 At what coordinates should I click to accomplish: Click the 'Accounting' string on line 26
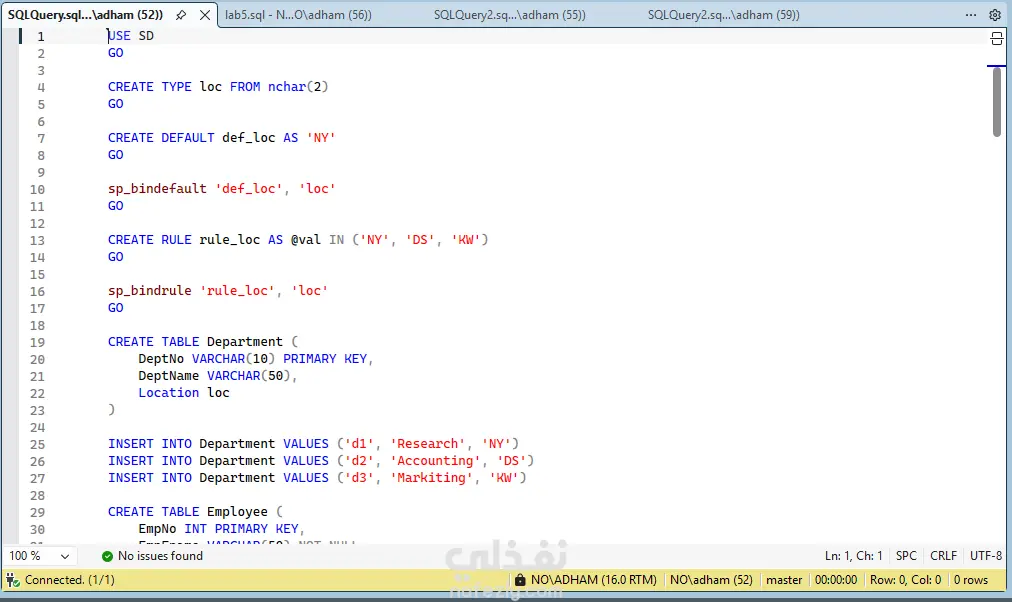point(435,461)
